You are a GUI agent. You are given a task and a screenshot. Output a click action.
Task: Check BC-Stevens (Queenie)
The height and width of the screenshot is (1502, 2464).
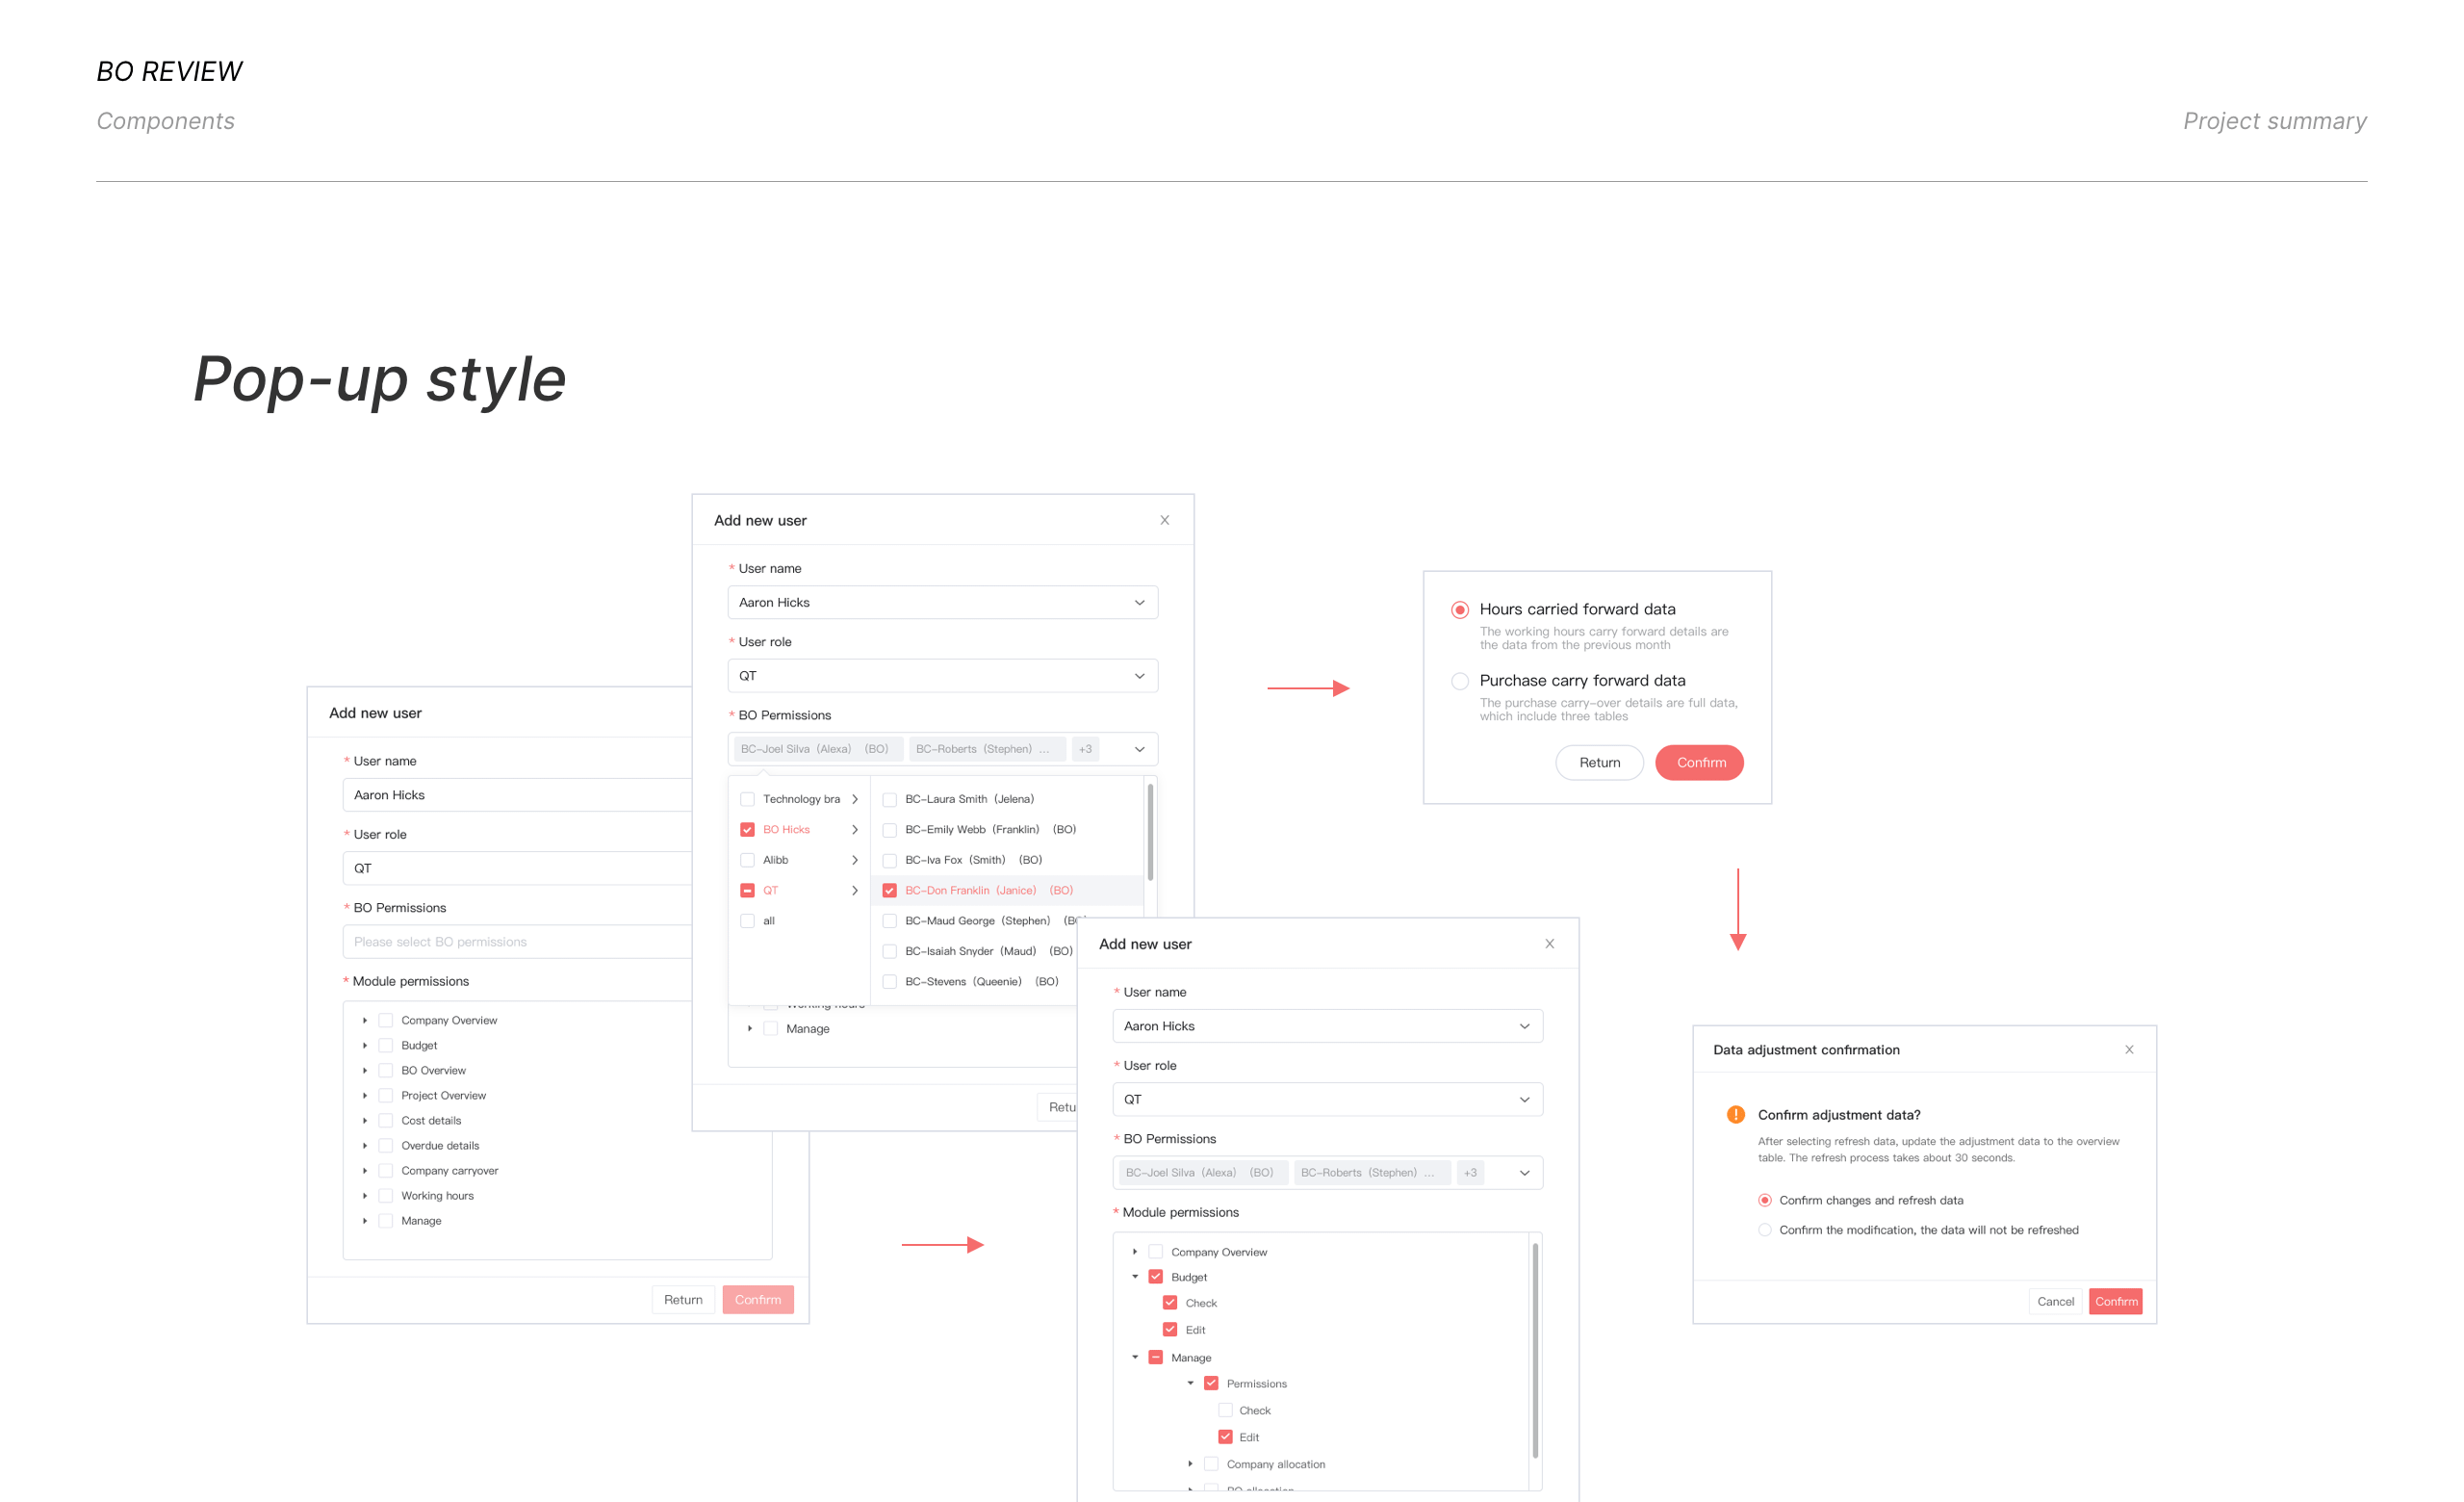(x=889, y=982)
